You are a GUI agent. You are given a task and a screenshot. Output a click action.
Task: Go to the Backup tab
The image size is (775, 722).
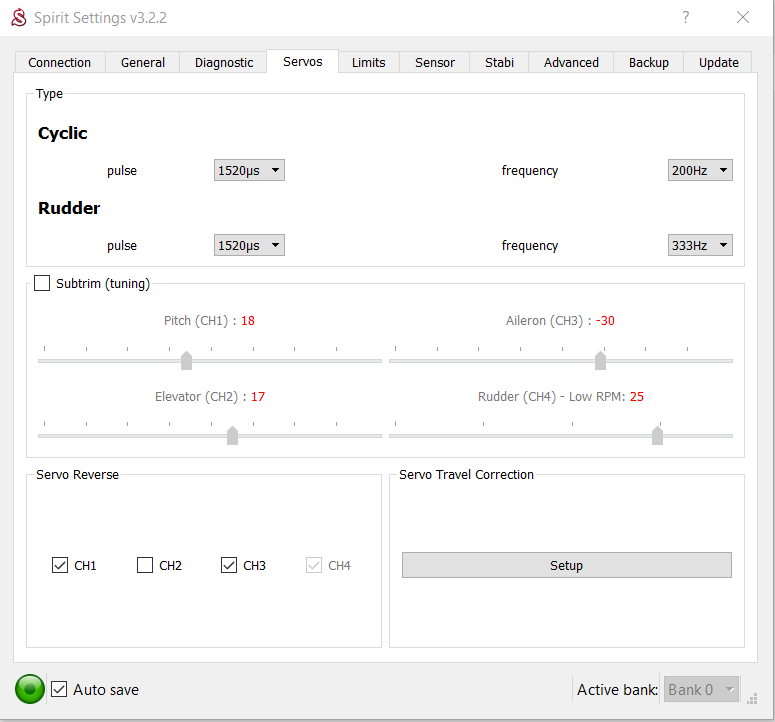point(648,62)
